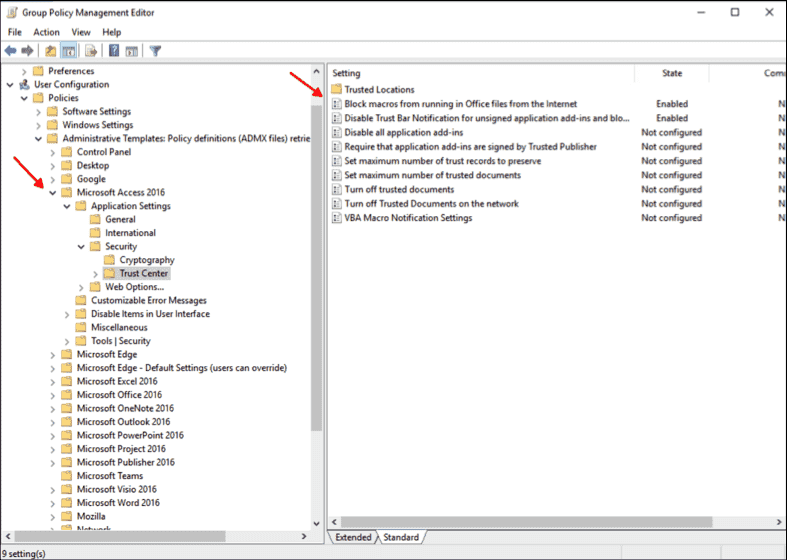Select Disable Trust Bar Notification for unsigned add-ins
The width and height of the screenshot is (787, 560).
point(486,118)
